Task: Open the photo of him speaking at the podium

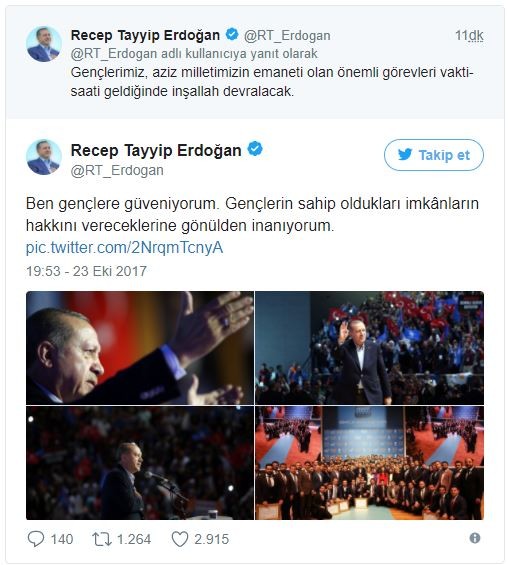Action: [140, 463]
